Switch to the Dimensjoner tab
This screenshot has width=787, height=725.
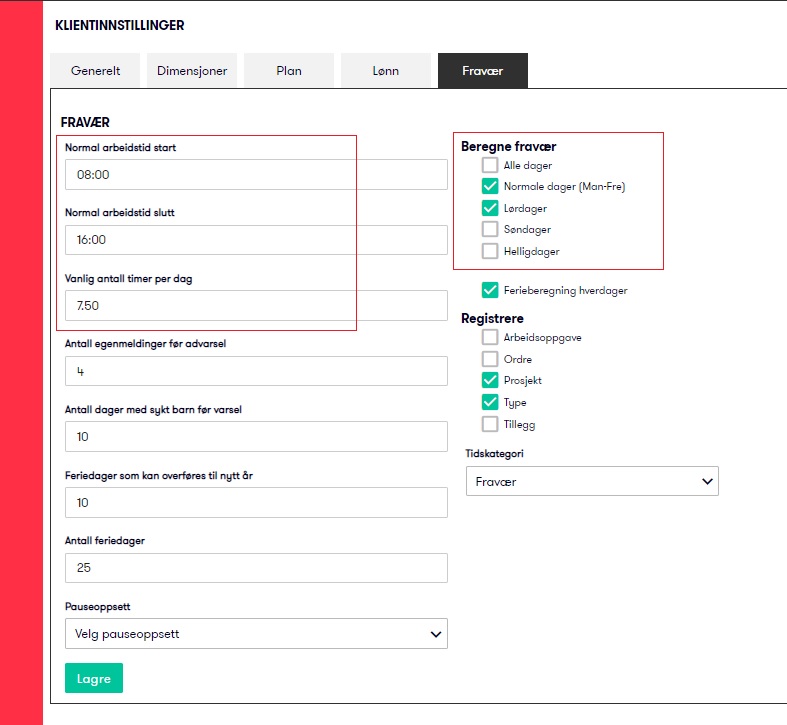(x=192, y=71)
